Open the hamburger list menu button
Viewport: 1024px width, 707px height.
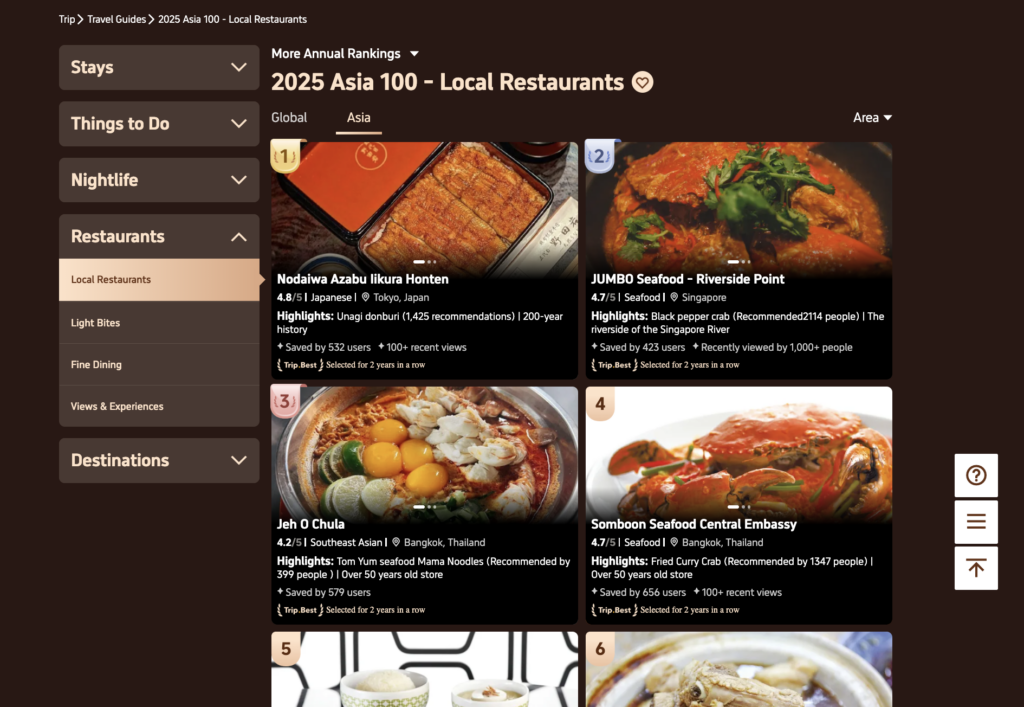click(x=976, y=522)
